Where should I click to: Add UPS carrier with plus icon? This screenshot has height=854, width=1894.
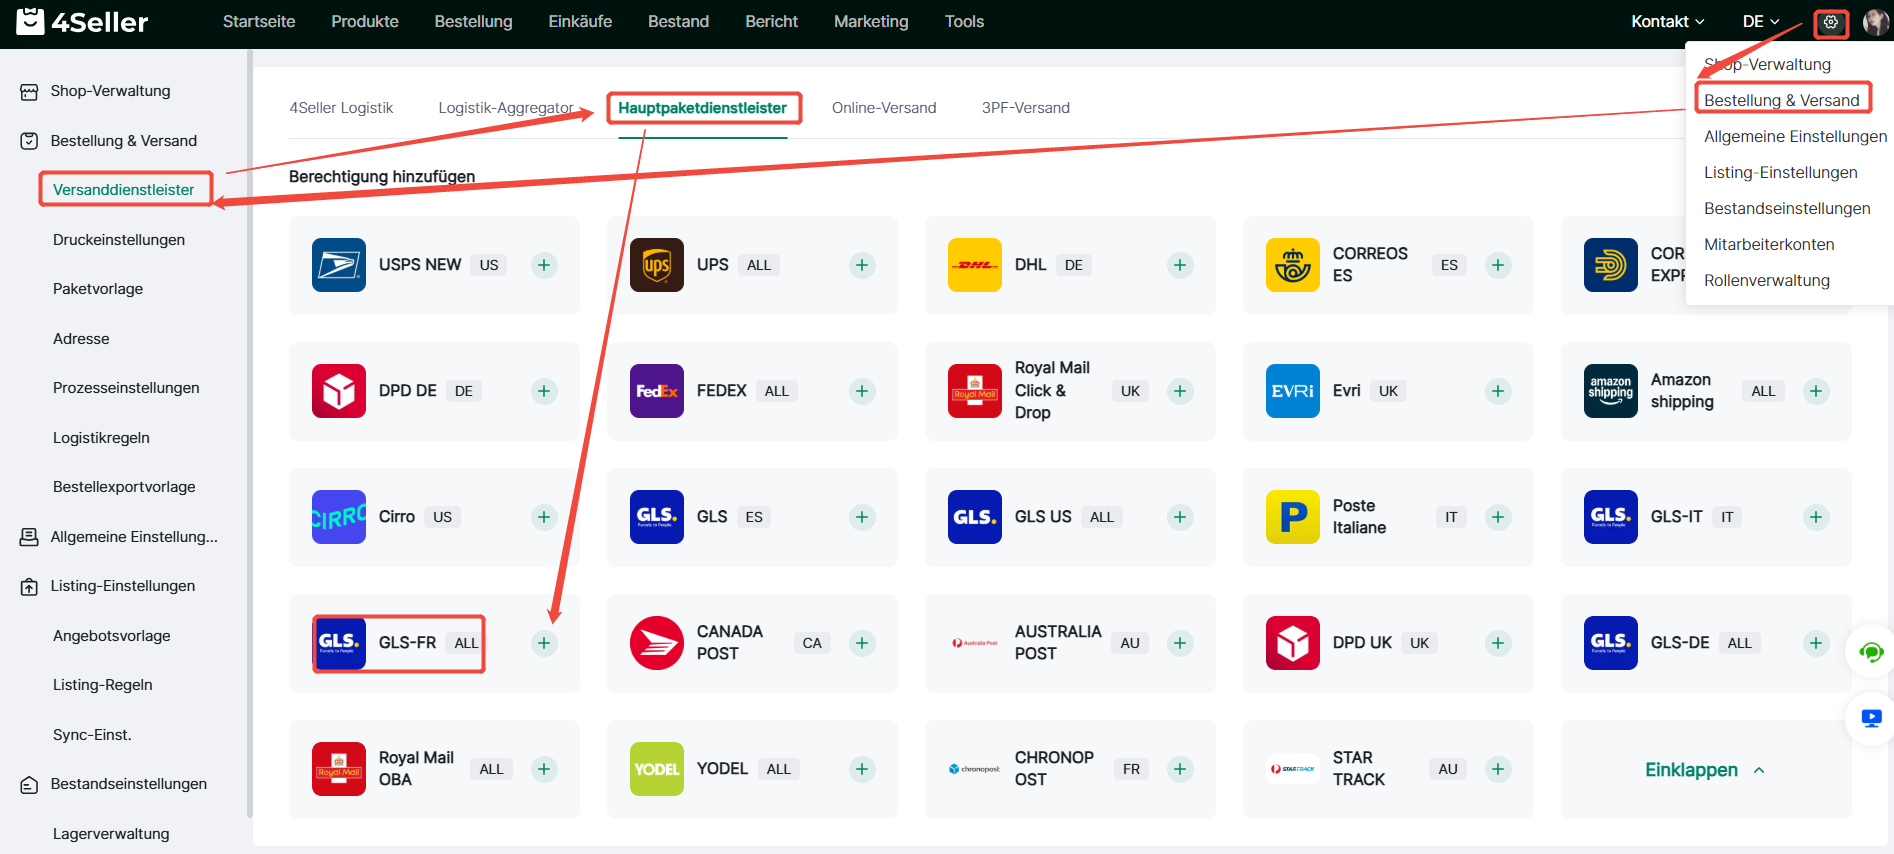tap(862, 265)
